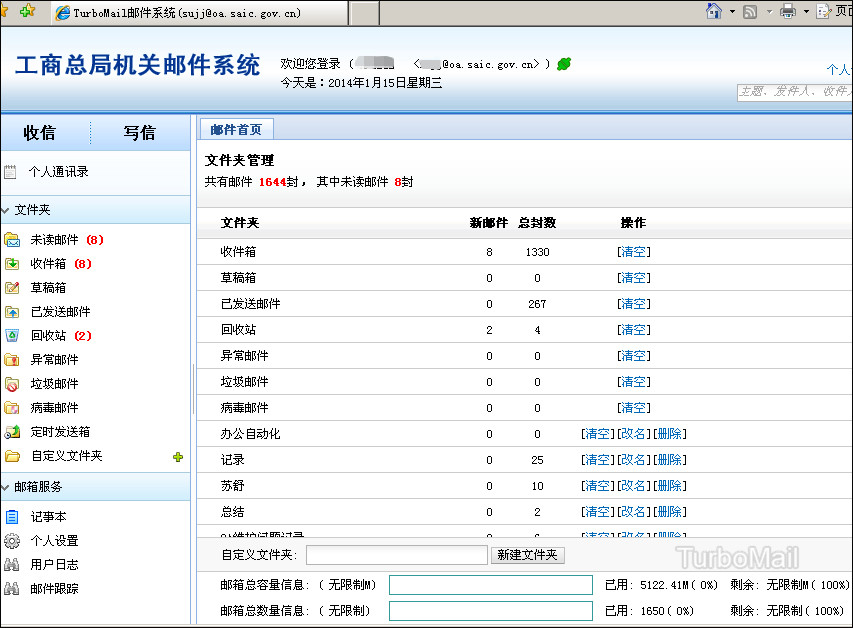The height and width of the screenshot is (628, 853).
Task: Open the drafts folder icon
Action: click(12, 288)
